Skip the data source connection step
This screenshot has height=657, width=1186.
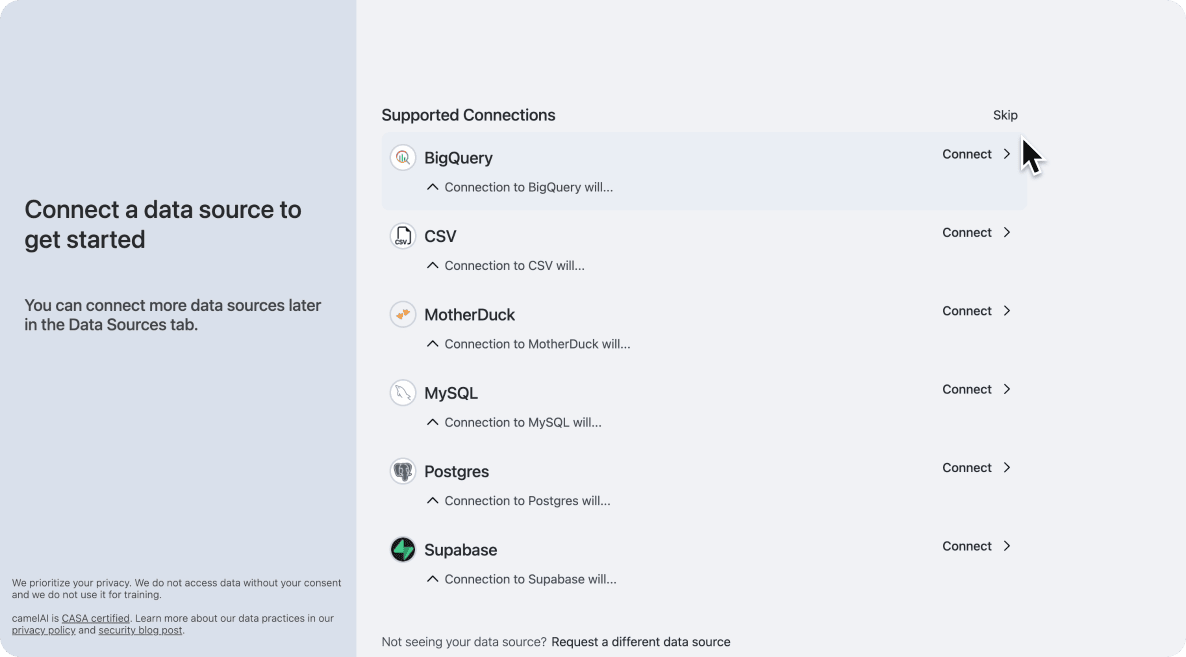1005,115
